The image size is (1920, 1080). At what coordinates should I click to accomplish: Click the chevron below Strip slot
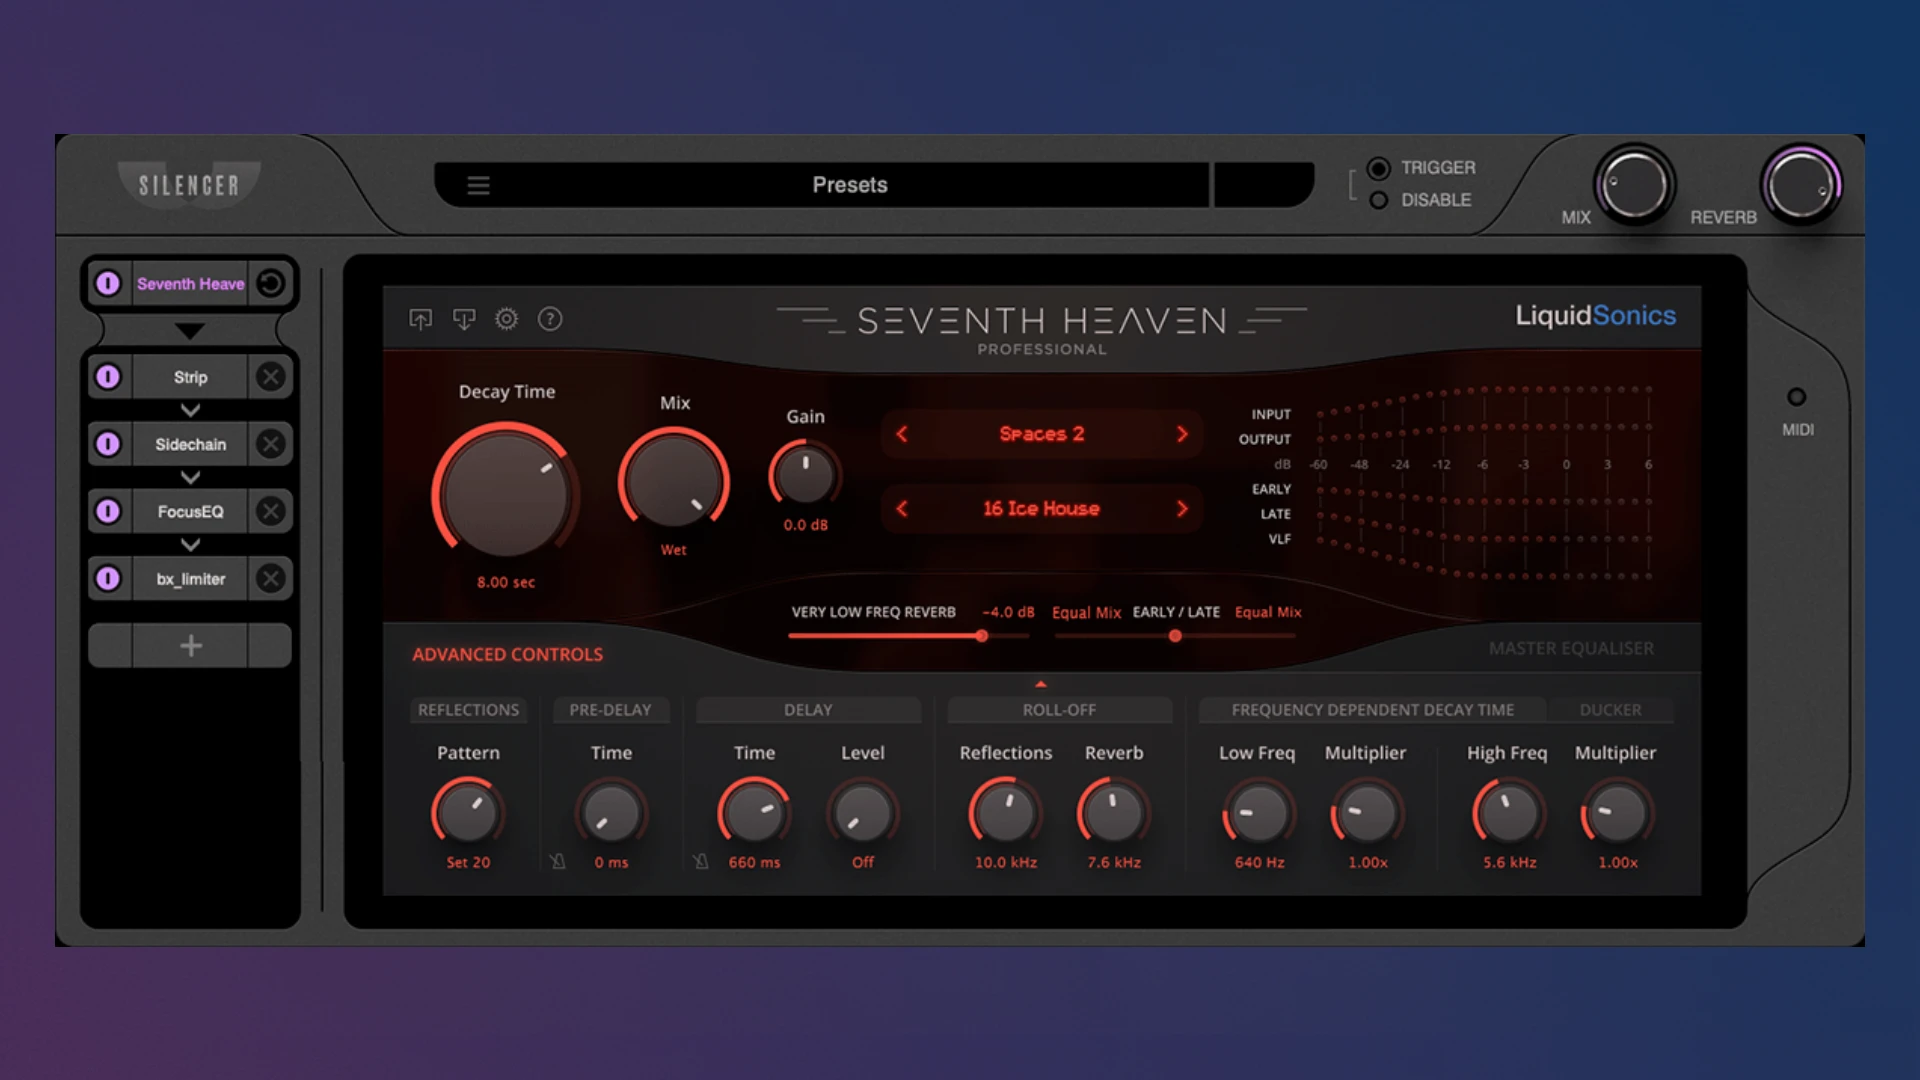(x=190, y=410)
